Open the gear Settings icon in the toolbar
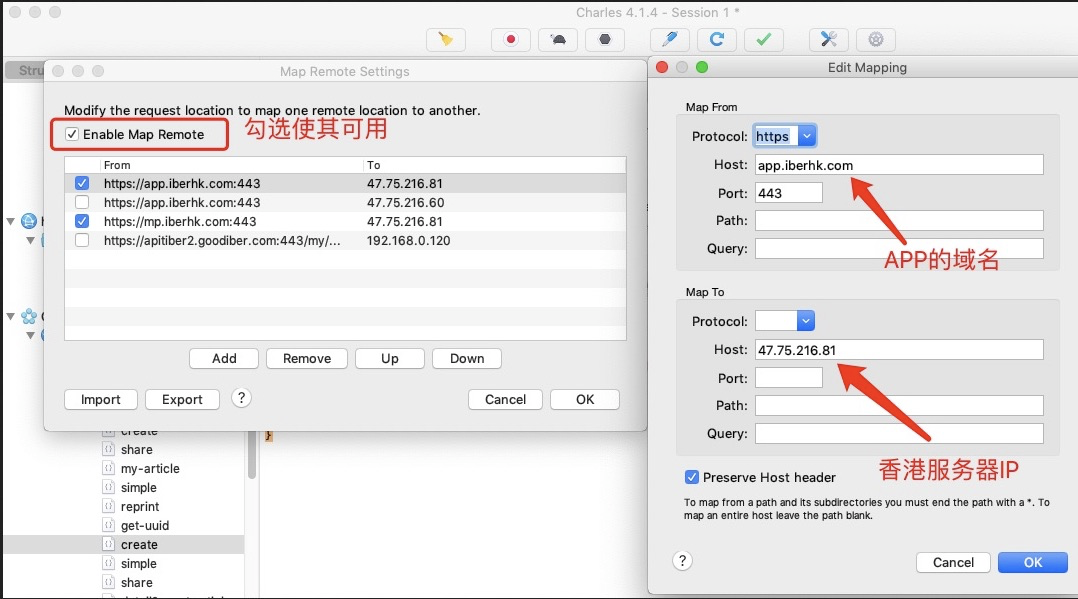The image size is (1078, 599). 875,39
